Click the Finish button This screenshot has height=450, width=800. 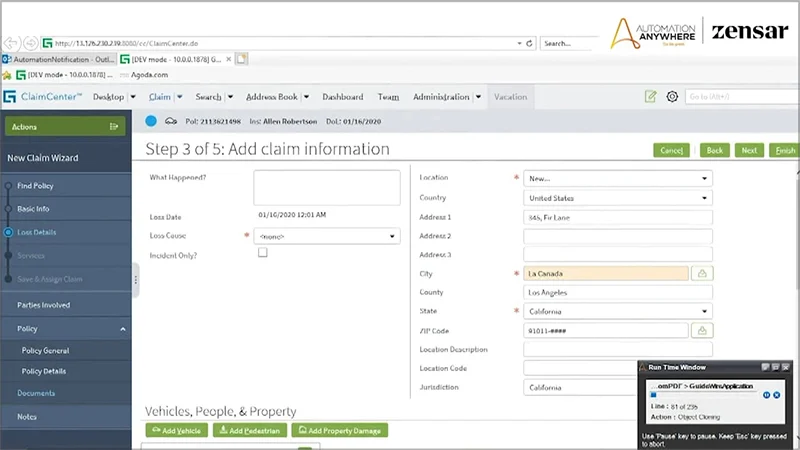[785, 150]
